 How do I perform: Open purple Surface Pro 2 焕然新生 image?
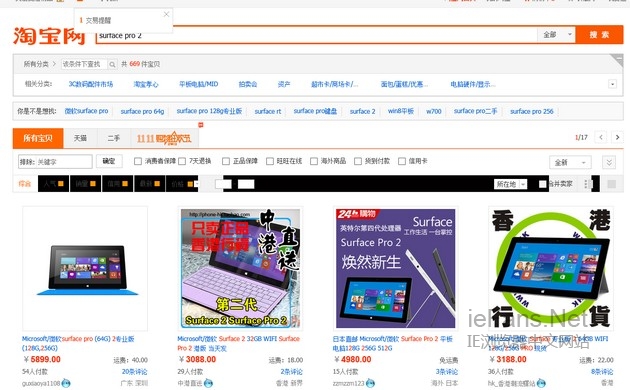coord(396,268)
